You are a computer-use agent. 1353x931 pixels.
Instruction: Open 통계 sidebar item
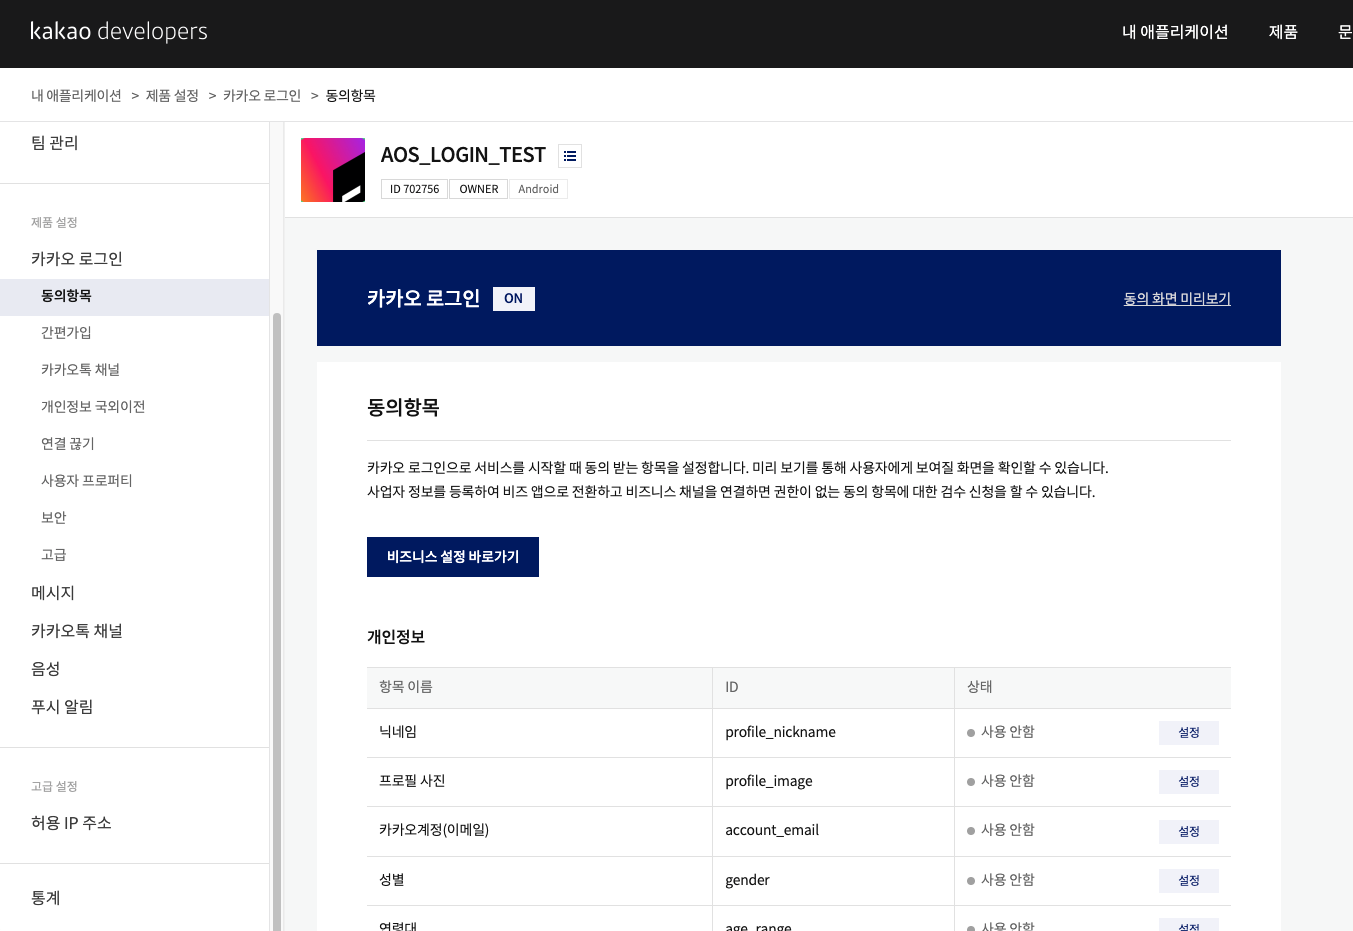(x=46, y=898)
